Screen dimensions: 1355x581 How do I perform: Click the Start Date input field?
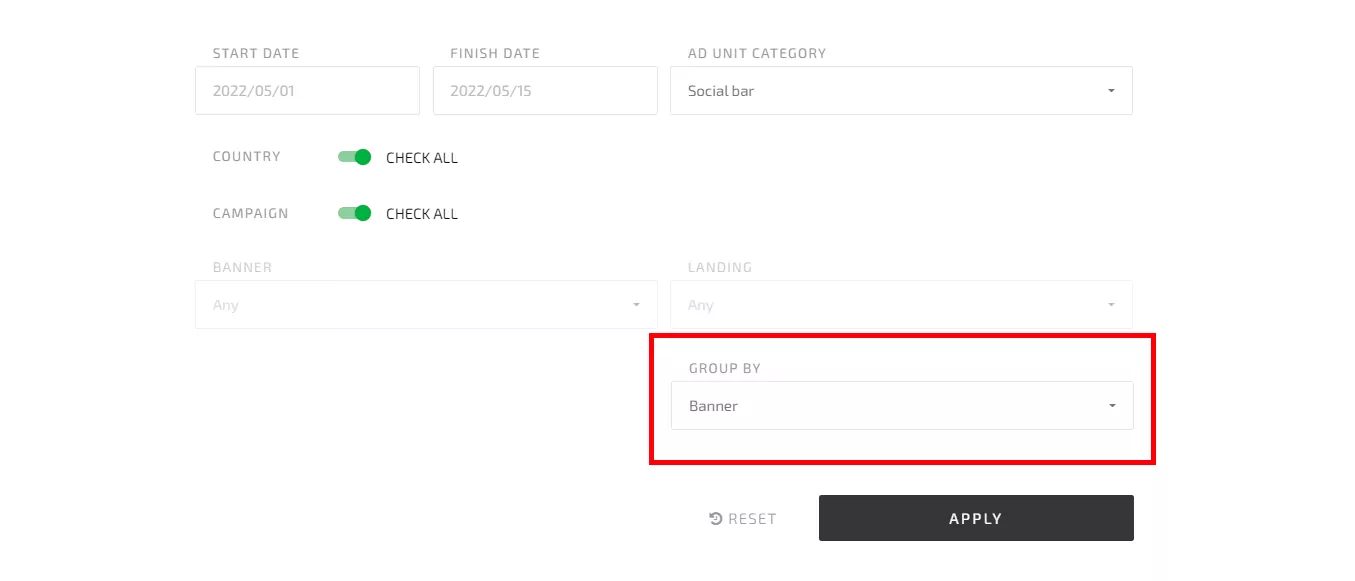click(x=307, y=91)
